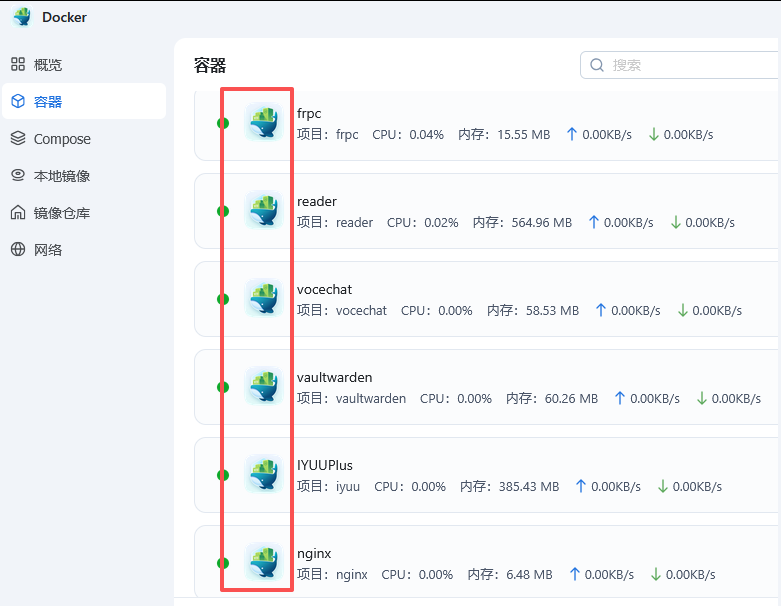Click IYUUPlus memory value 385.43 MB
Screen dimensions: 781x606
point(529,486)
